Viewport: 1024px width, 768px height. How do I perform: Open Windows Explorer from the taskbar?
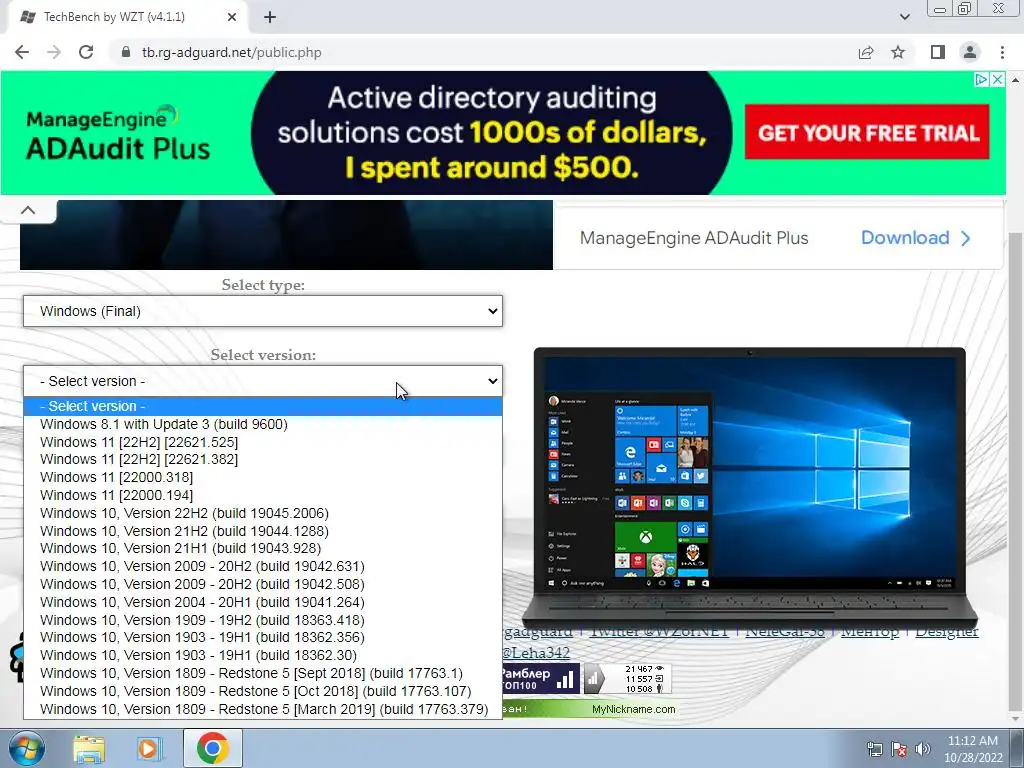[x=88, y=748]
